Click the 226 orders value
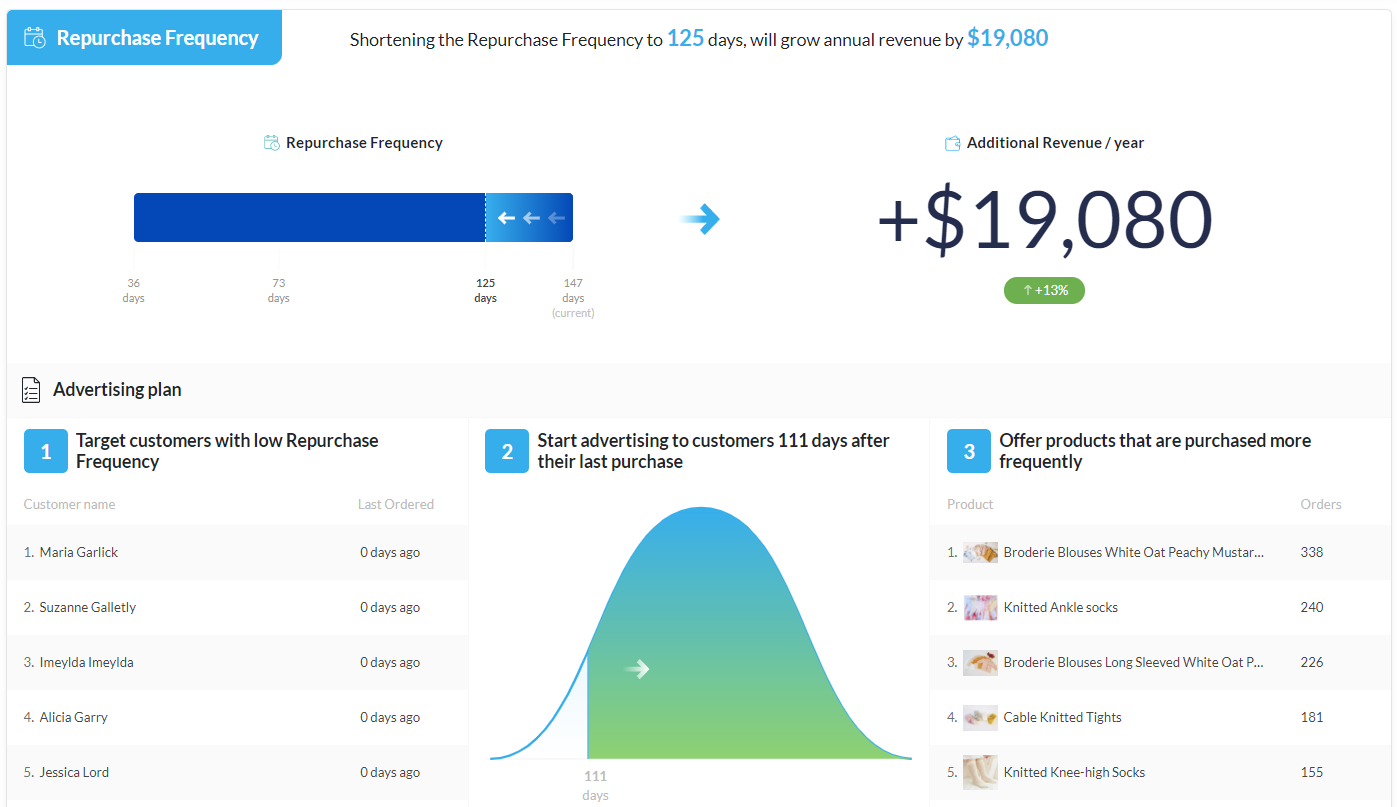Image resolution: width=1397 pixels, height=807 pixels. coord(1312,662)
